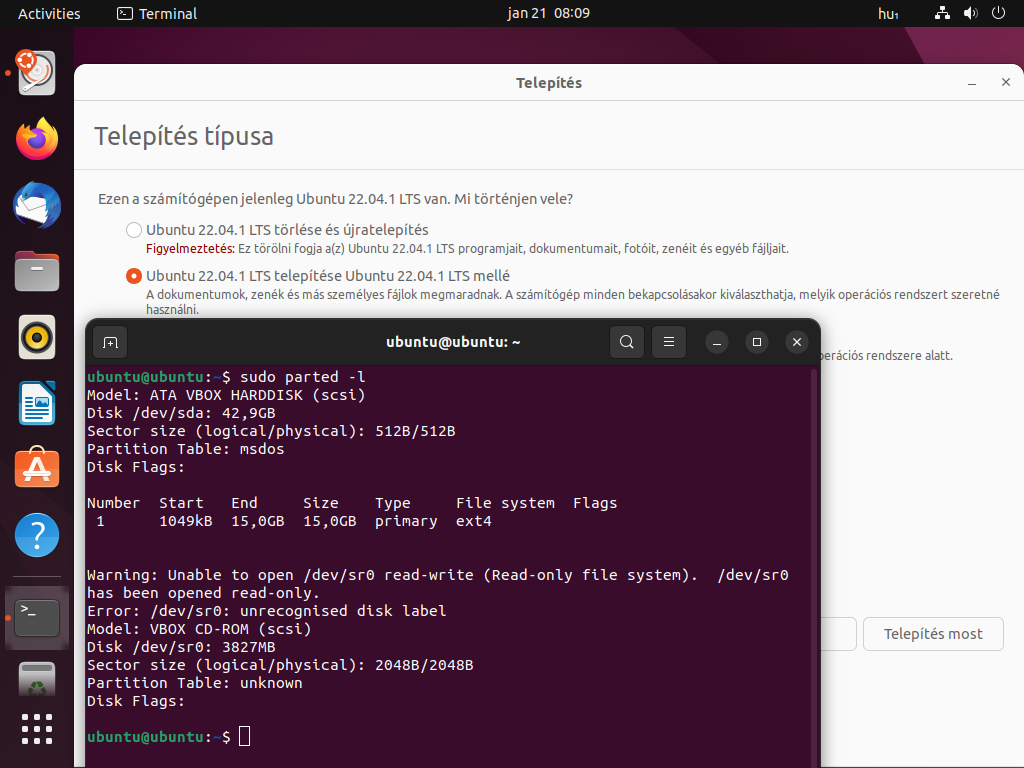Click the 'Telepítés most' button
The height and width of the screenshot is (768, 1024).
click(x=933, y=634)
